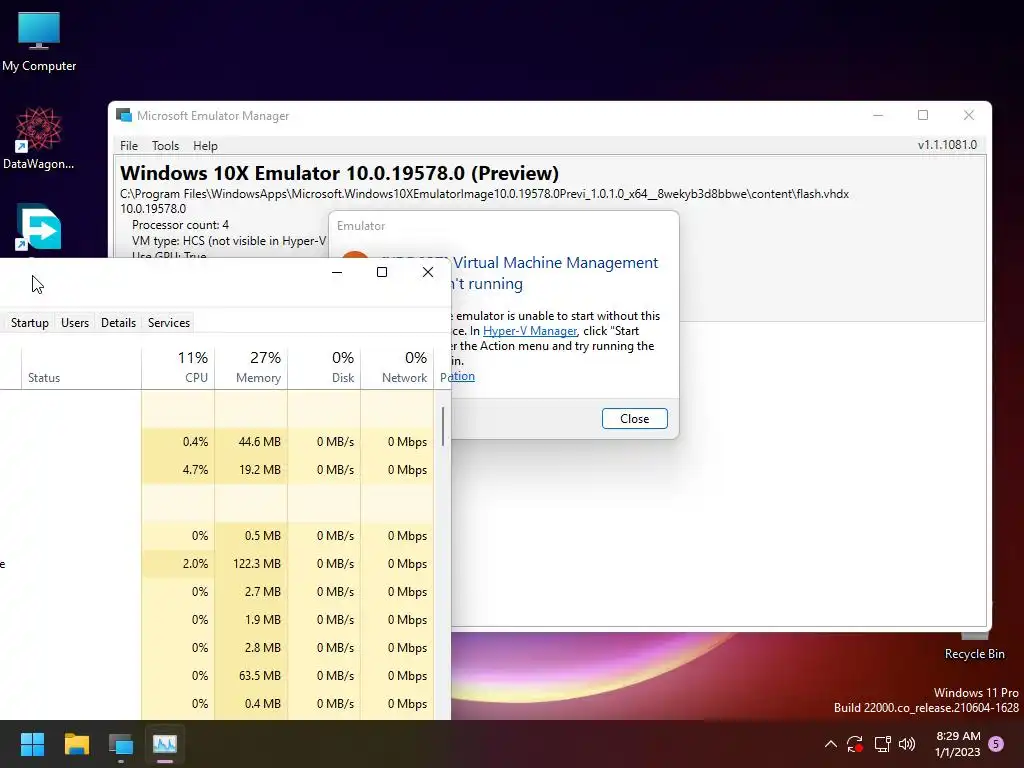Select the process row using 0.5 MB
The height and width of the screenshot is (768, 1024).
216,536
